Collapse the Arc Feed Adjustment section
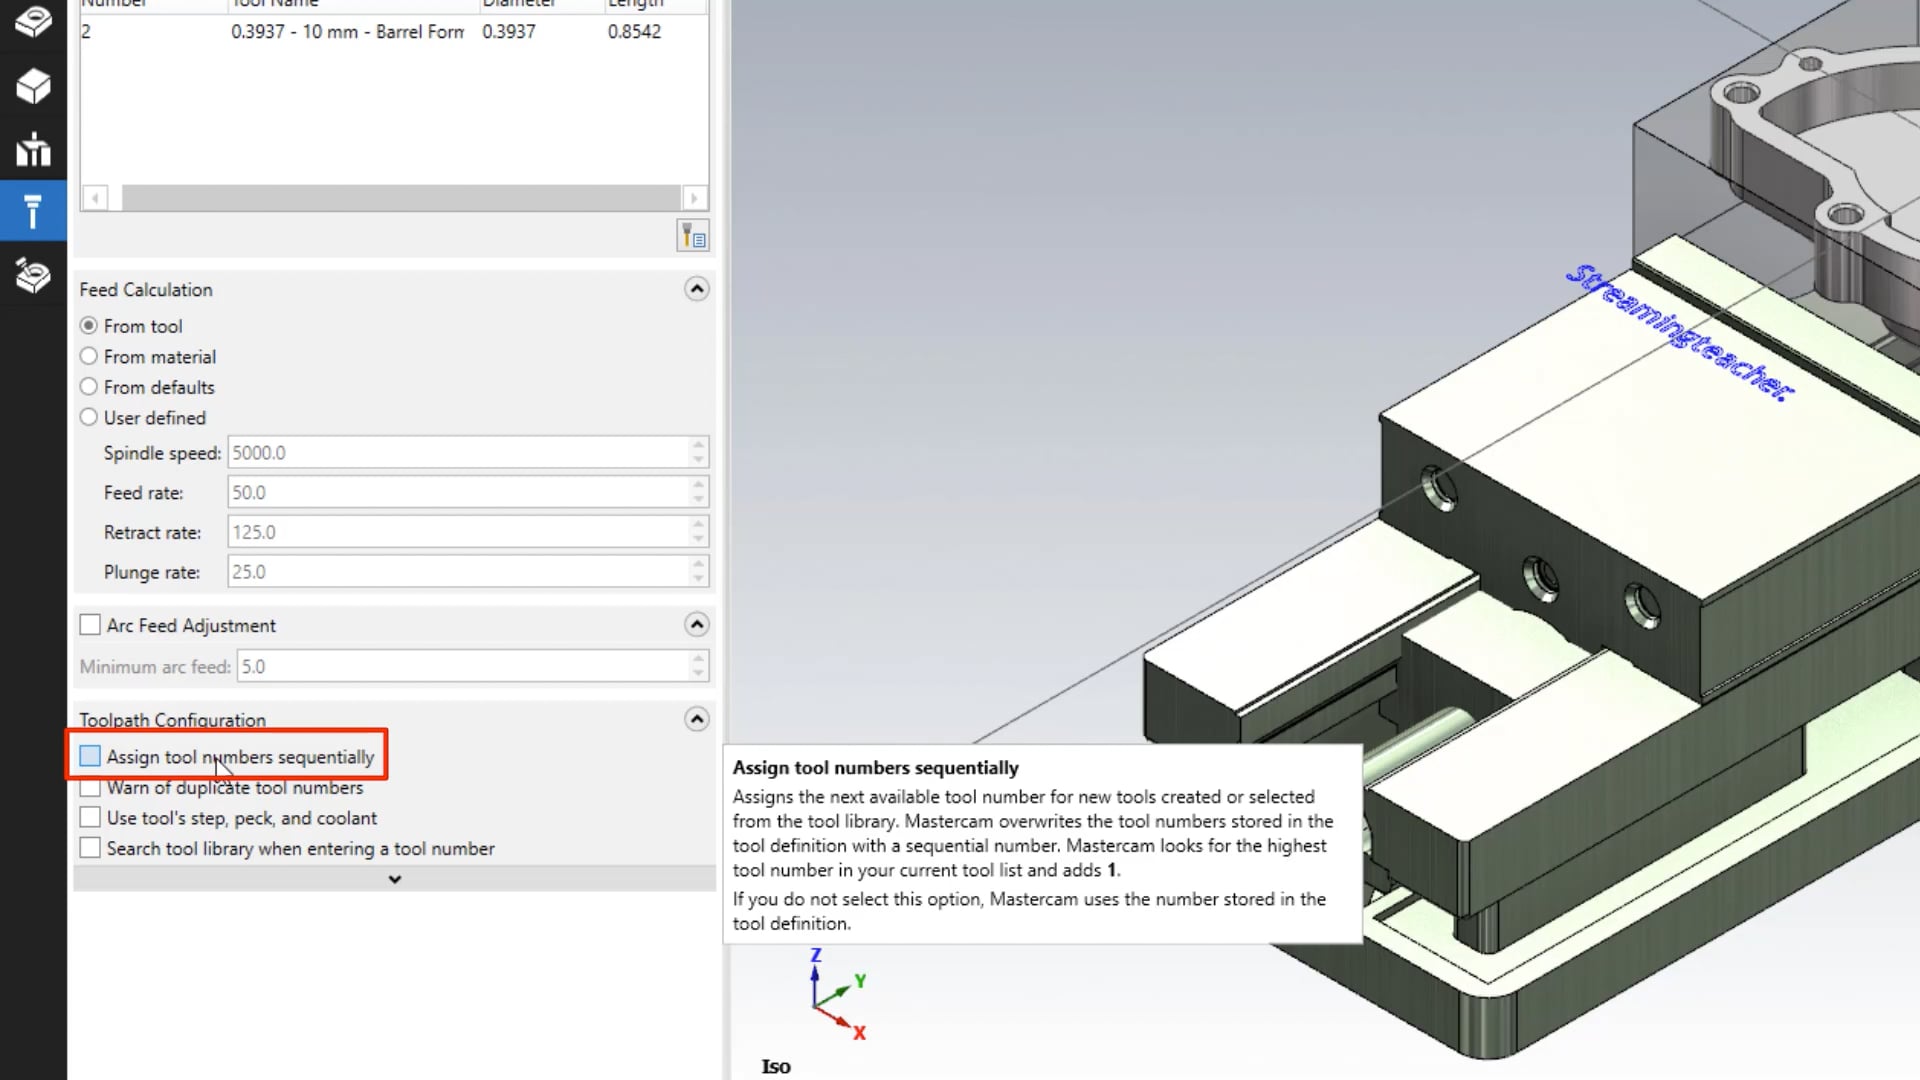This screenshot has width=1920, height=1080. pyautogui.click(x=696, y=624)
